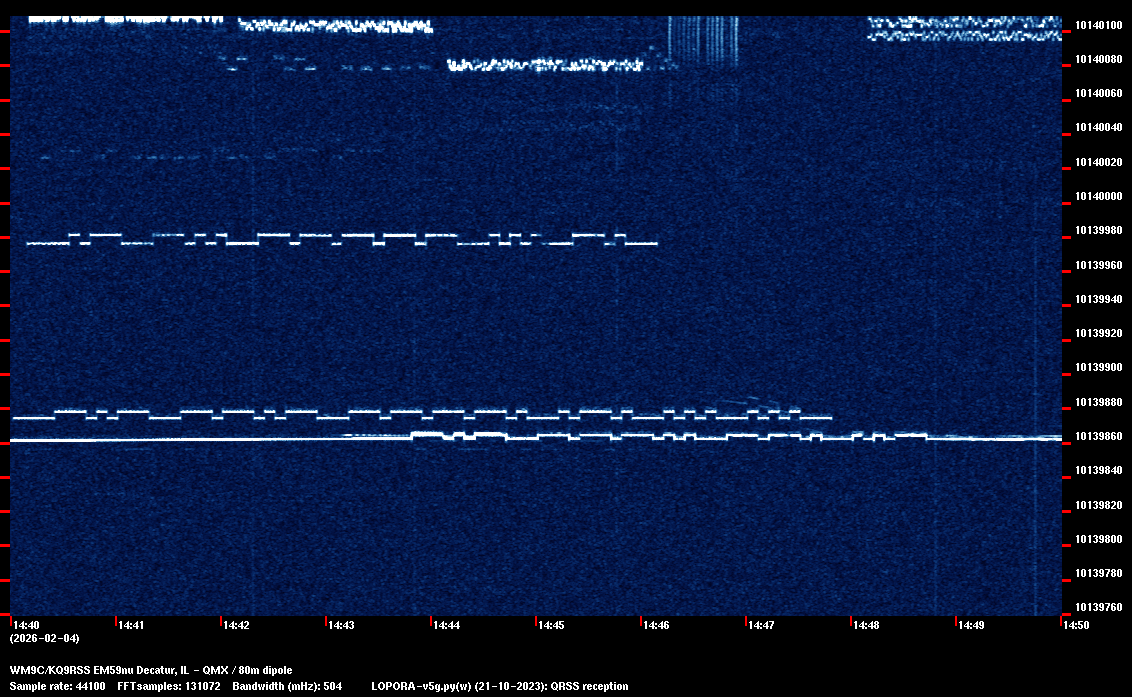Click the 14:44 time axis label
1132x697 pixels.
pos(446,625)
